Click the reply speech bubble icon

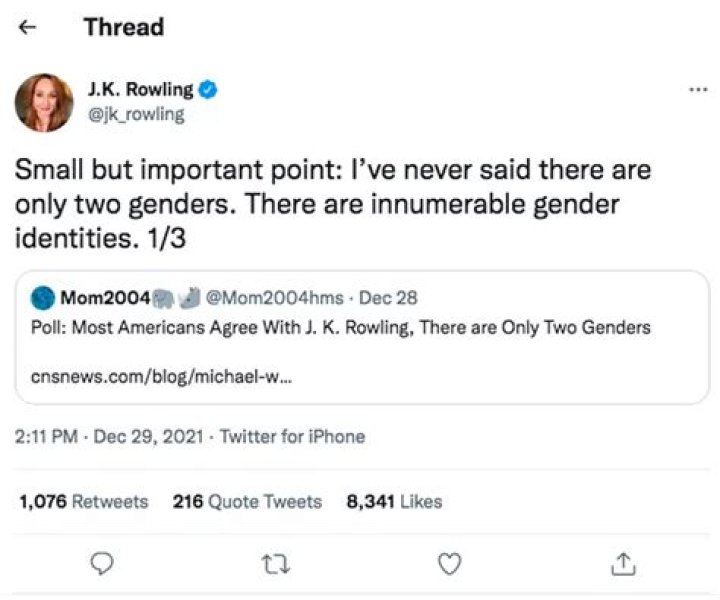(x=101, y=565)
